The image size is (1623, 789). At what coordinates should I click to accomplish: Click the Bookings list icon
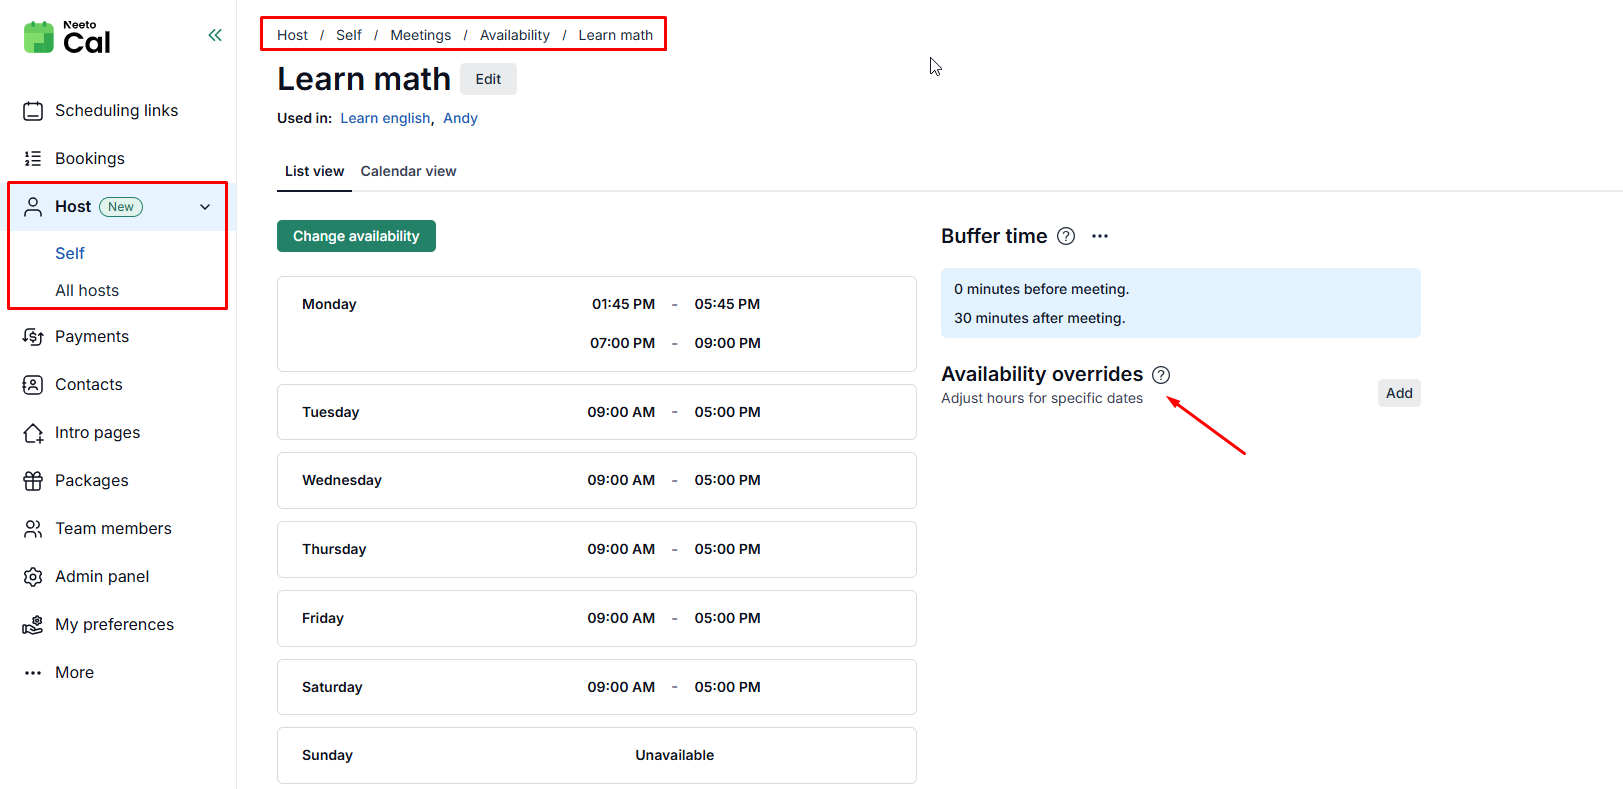[33, 159]
